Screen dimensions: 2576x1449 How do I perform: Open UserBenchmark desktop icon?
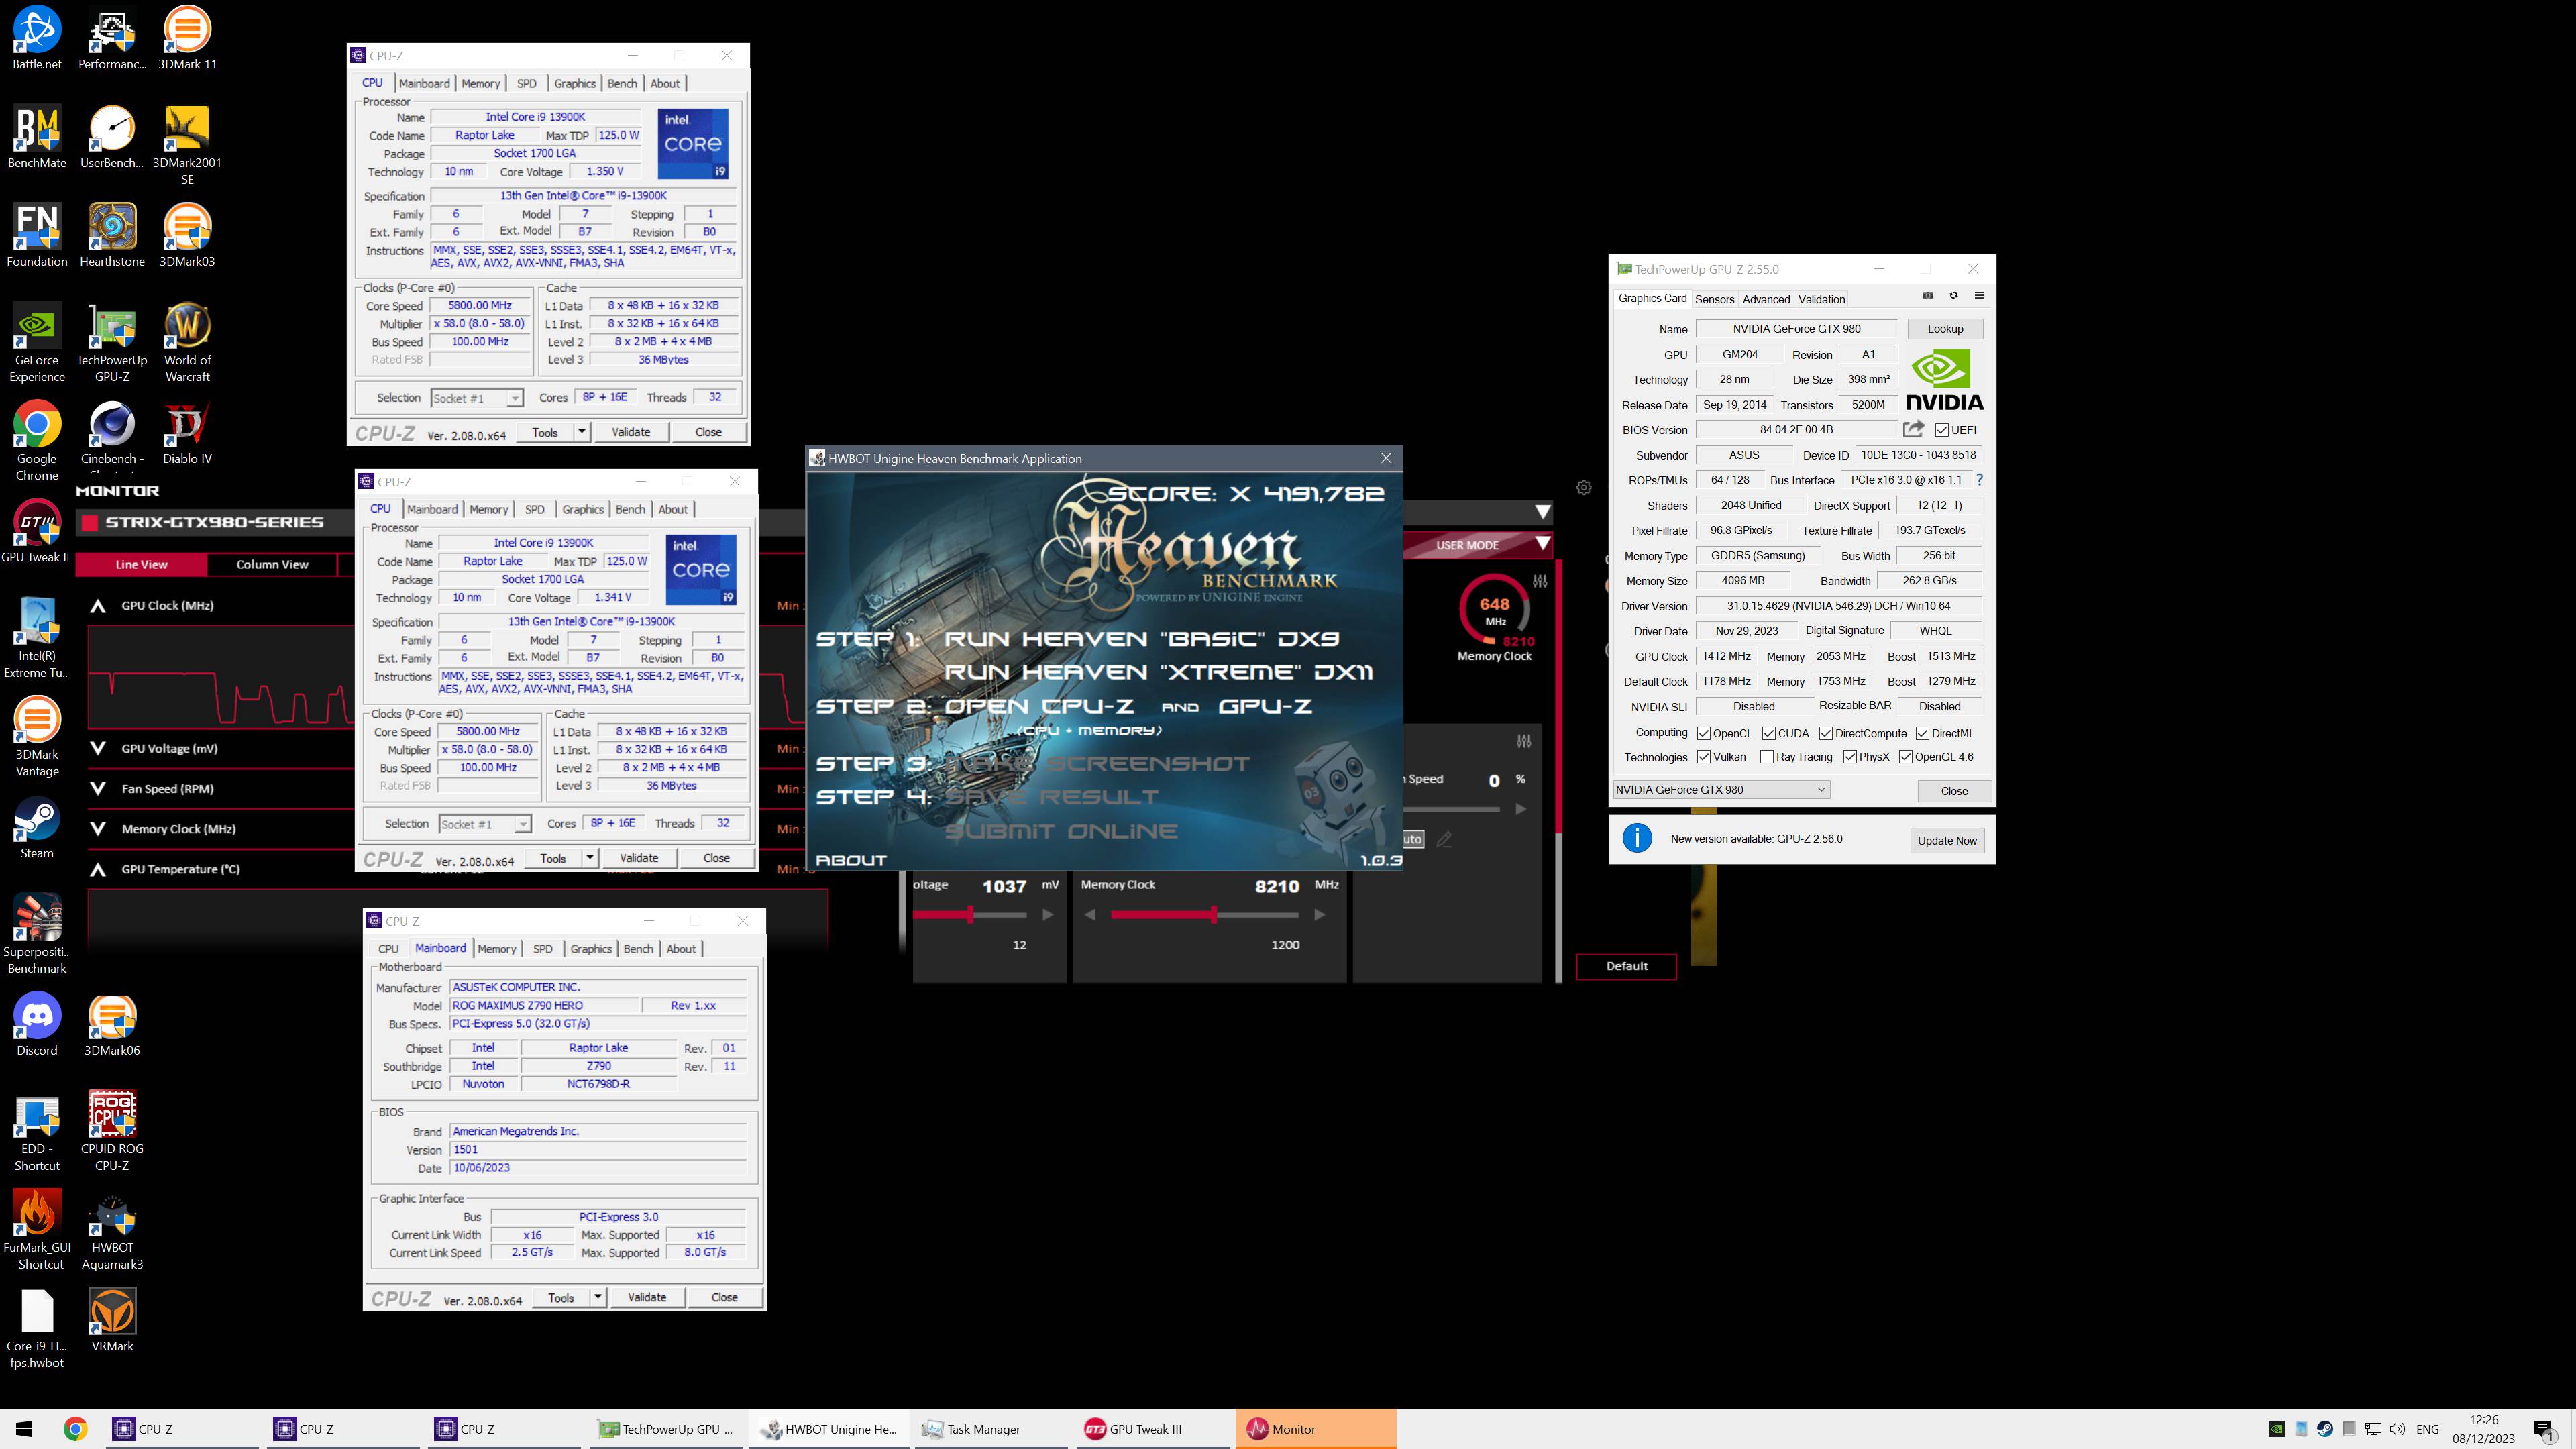(x=112, y=137)
